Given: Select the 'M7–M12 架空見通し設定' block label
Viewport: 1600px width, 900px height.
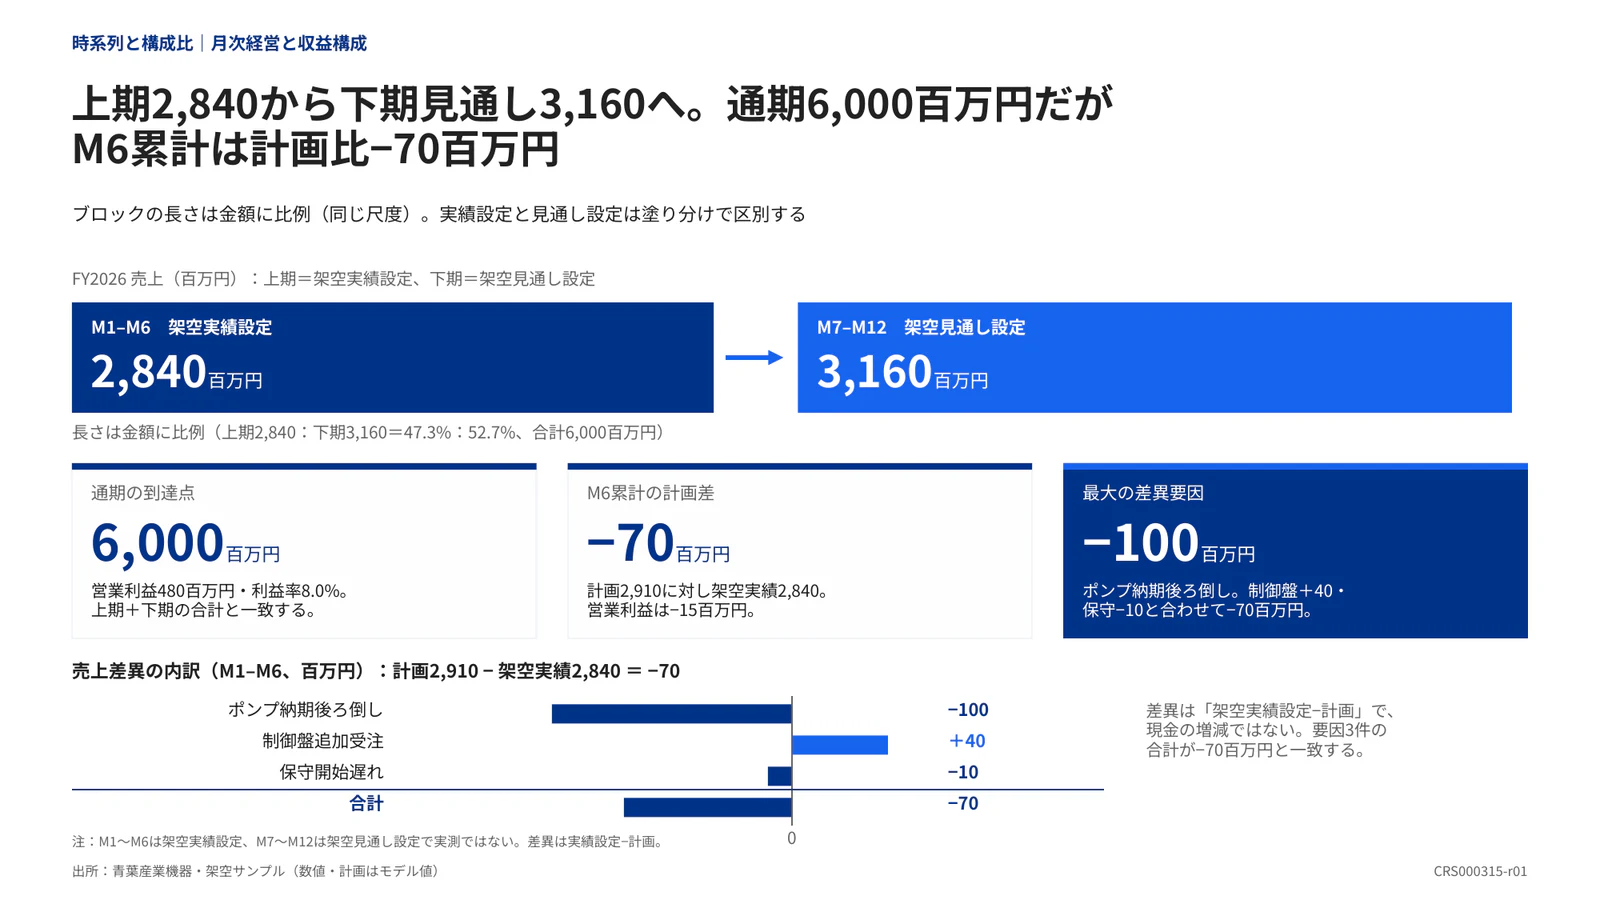Looking at the screenshot, I should [x=921, y=327].
